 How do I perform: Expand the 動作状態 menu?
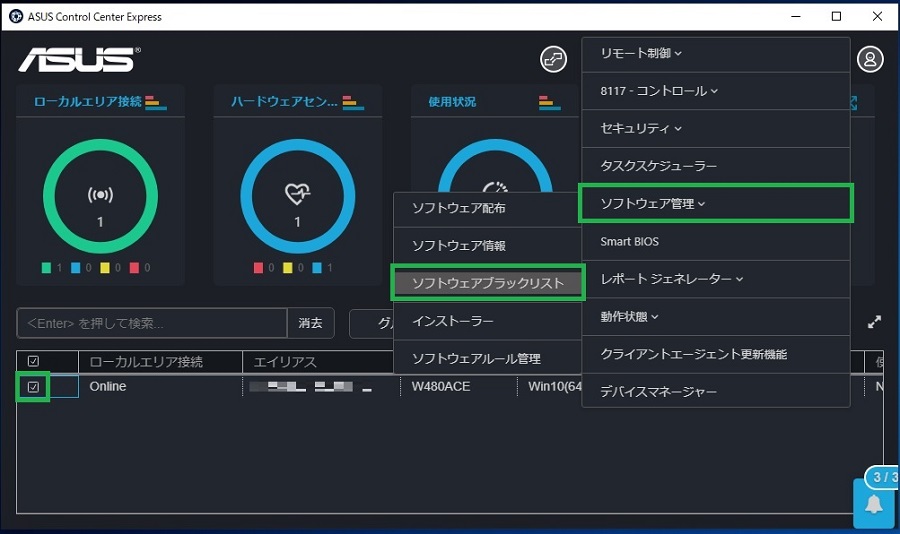[x=716, y=316]
